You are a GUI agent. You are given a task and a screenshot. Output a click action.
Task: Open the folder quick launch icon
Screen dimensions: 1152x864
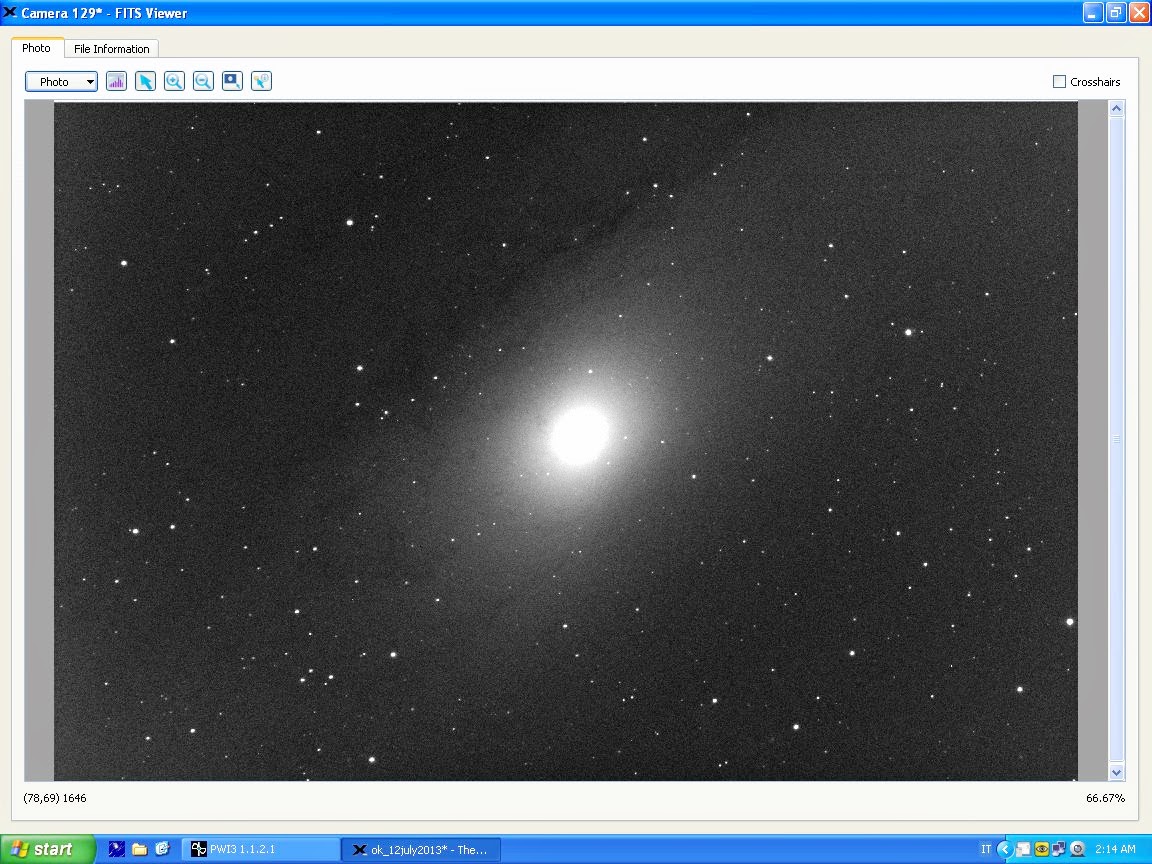click(x=139, y=849)
